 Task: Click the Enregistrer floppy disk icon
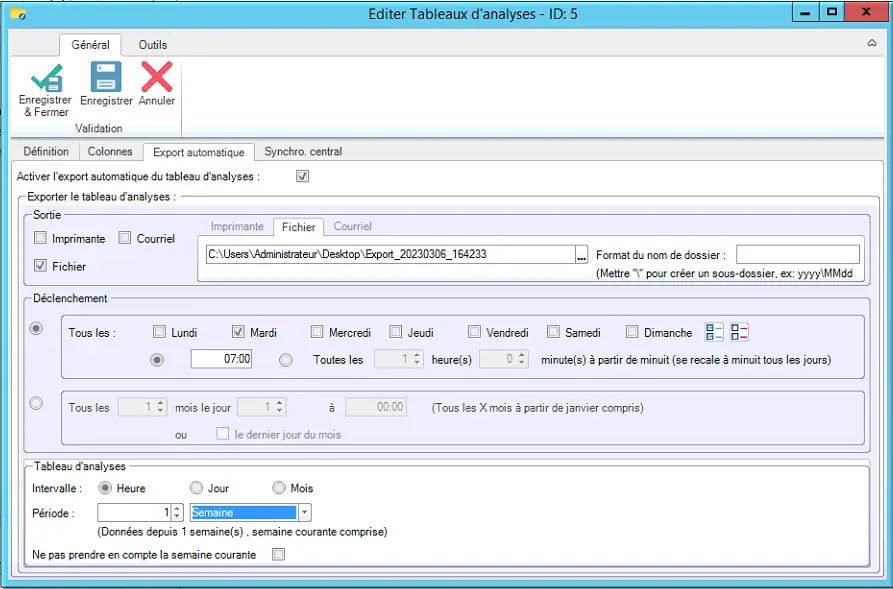[106, 77]
